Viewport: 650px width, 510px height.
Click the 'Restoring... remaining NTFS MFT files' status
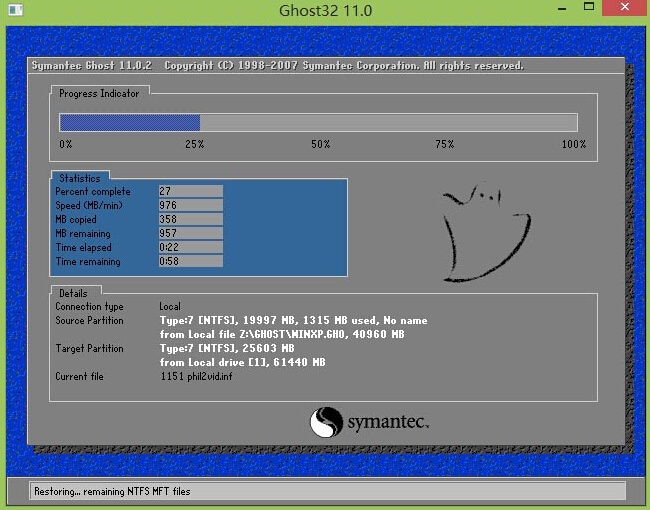pos(112,492)
